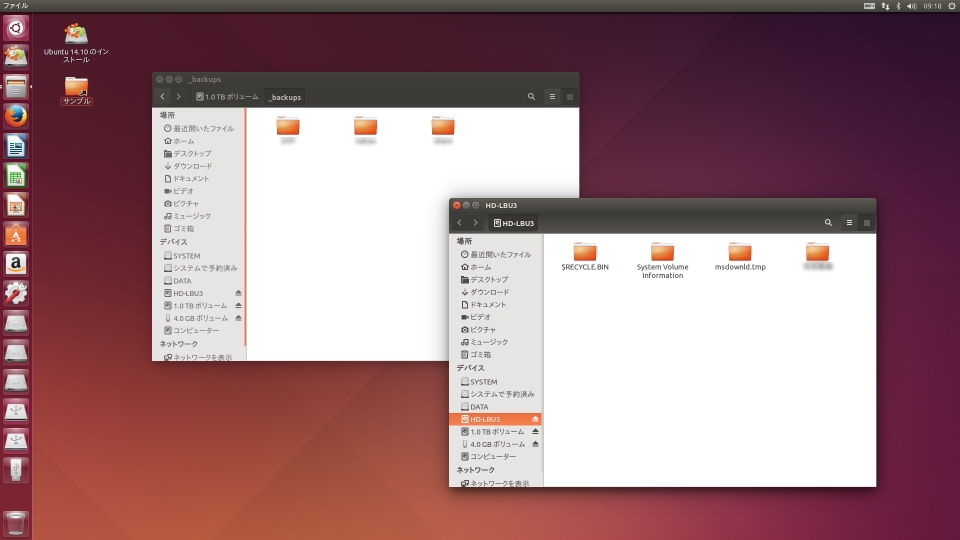The height and width of the screenshot is (540, 960).
Task: Switch to list view in the HD-LBU3 window
Action: pyautogui.click(x=849, y=223)
